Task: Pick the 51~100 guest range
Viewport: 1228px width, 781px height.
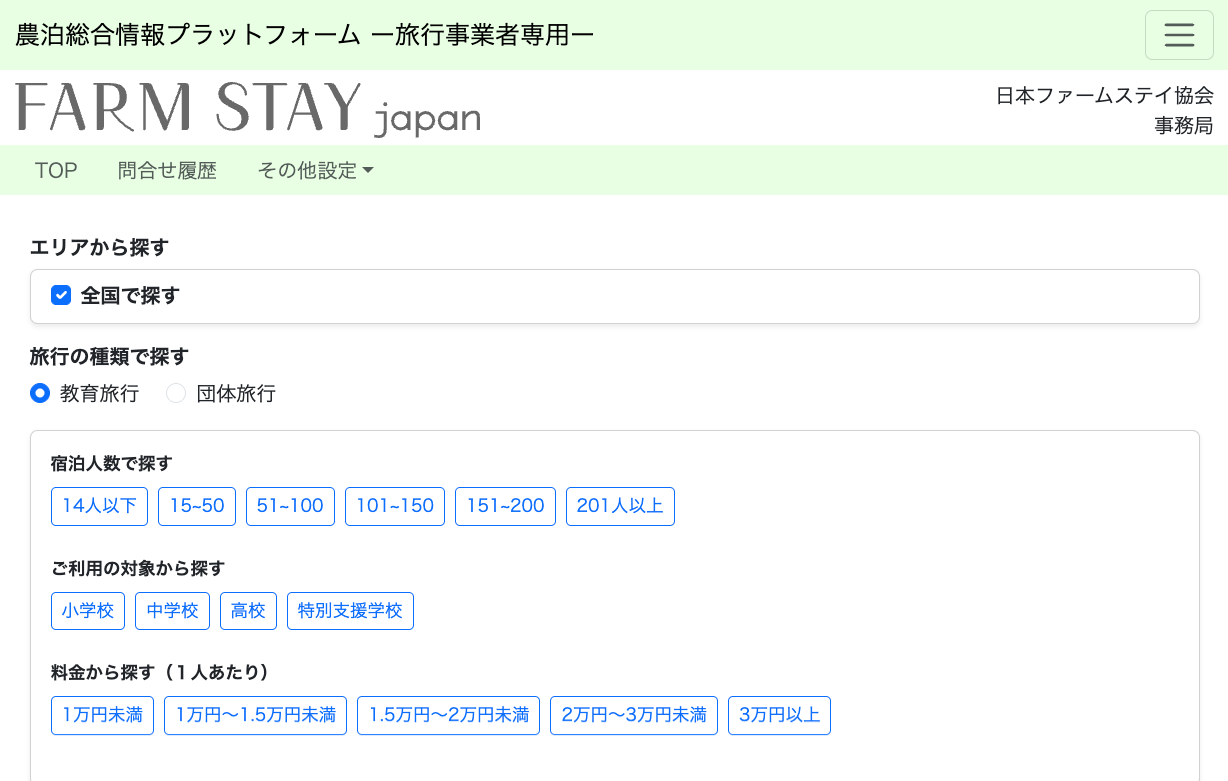Action: pos(290,506)
